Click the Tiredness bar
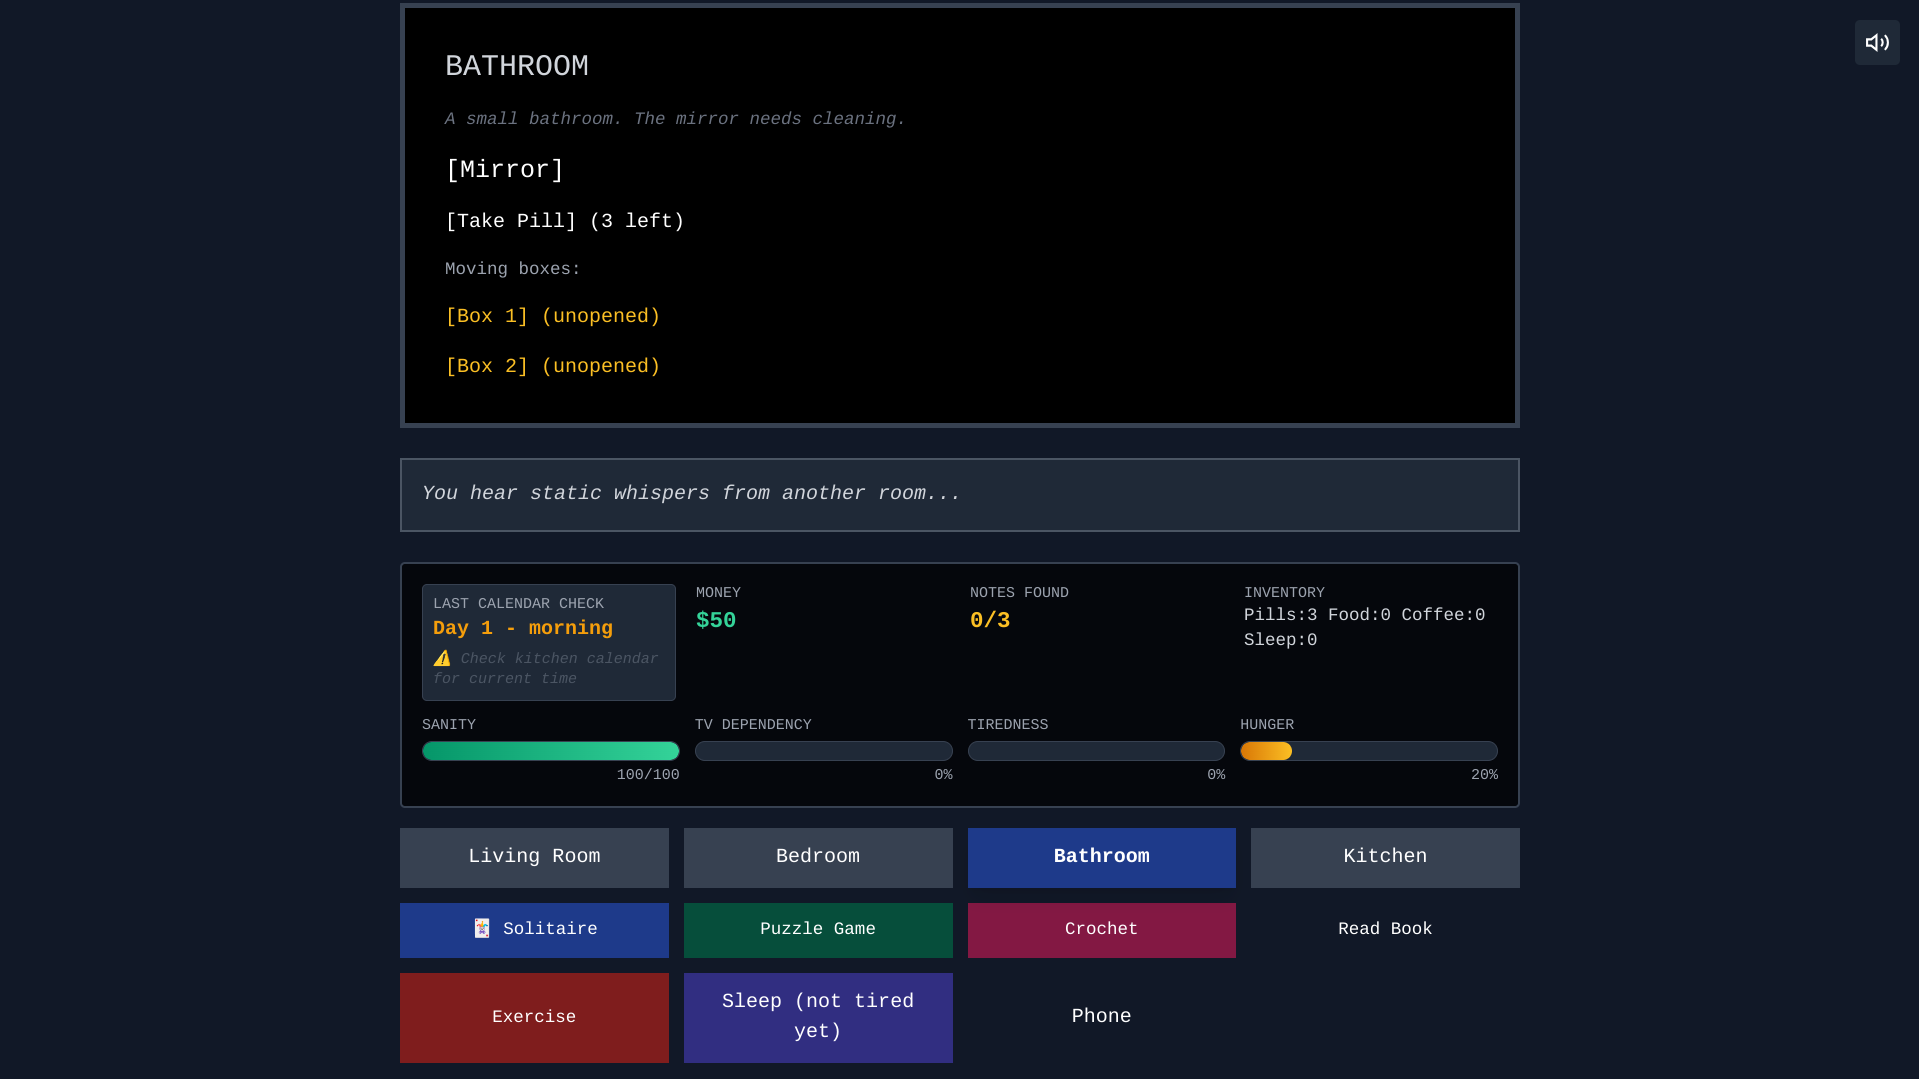Viewport: 1919px width, 1079px height. click(1096, 751)
